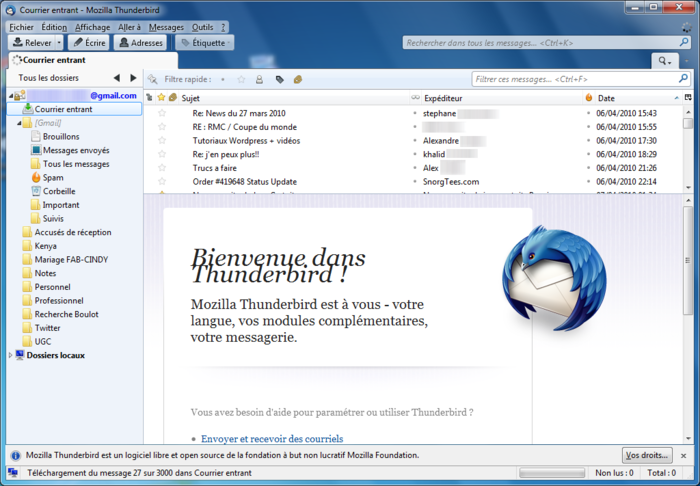700x486 pixels.
Task: Open the Order #419648 Status Update message
Action: pyautogui.click(x=245, y=182)
